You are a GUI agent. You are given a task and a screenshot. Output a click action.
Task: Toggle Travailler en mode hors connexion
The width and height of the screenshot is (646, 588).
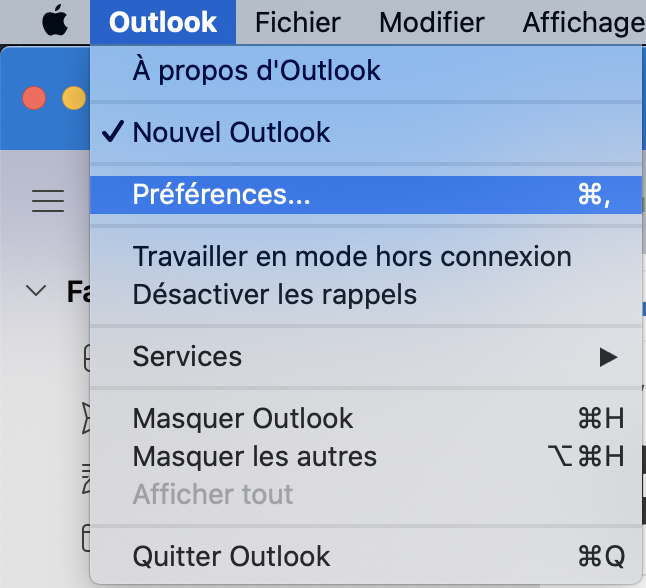coord(352,256)
